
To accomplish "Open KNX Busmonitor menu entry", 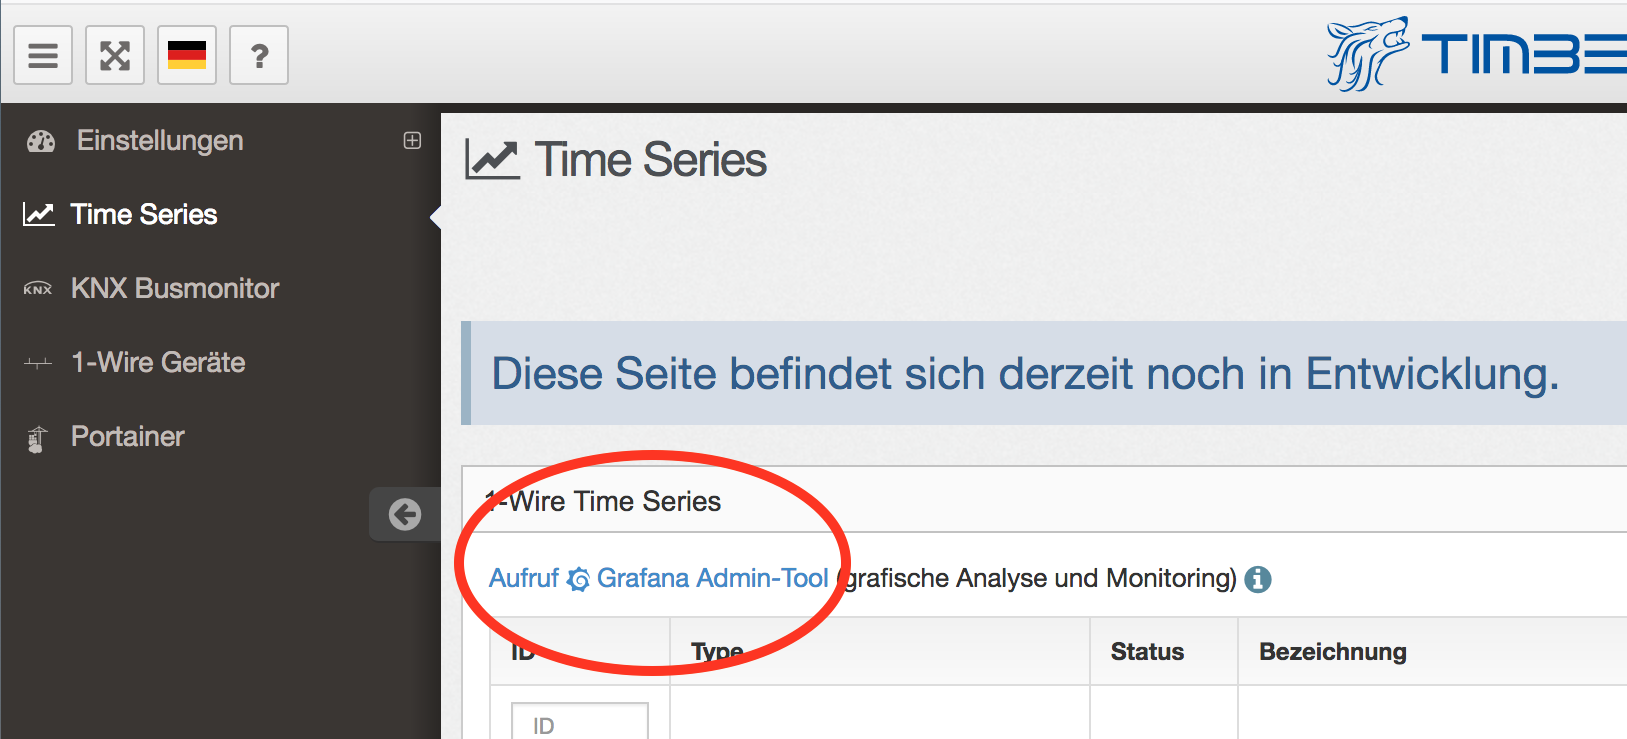I will (x=175, y=288).
